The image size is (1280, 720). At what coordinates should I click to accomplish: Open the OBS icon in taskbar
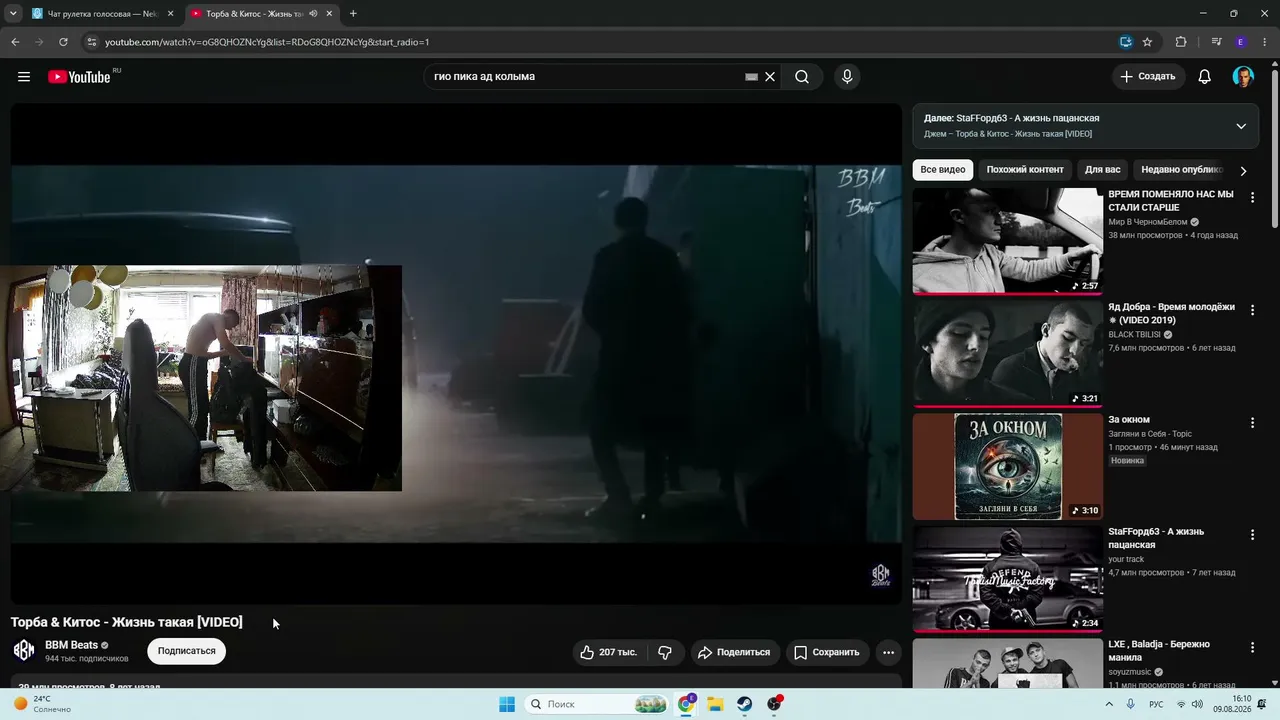pyautogui.click(x=774, y=704)
